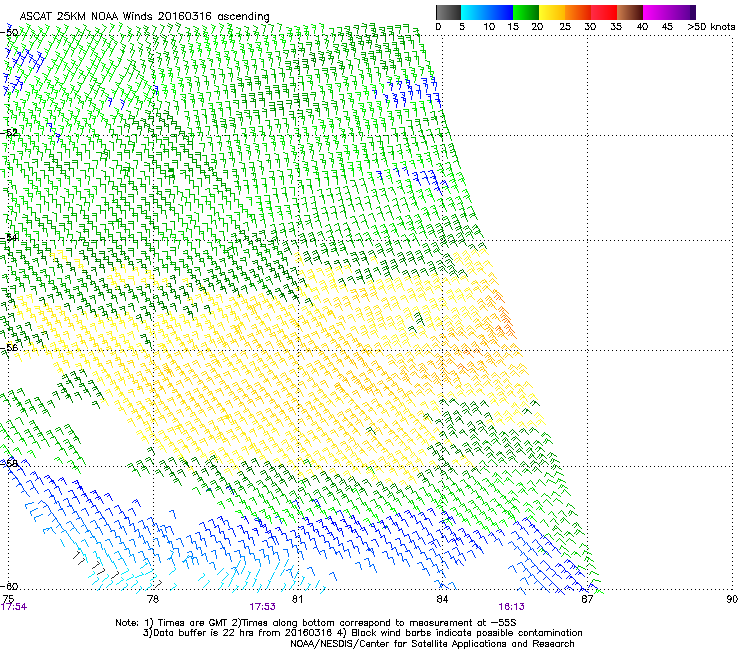Pick the orange 25-30 knots legend swatch
This screenshot has width=740, height=650.
[x=578, y=12]
